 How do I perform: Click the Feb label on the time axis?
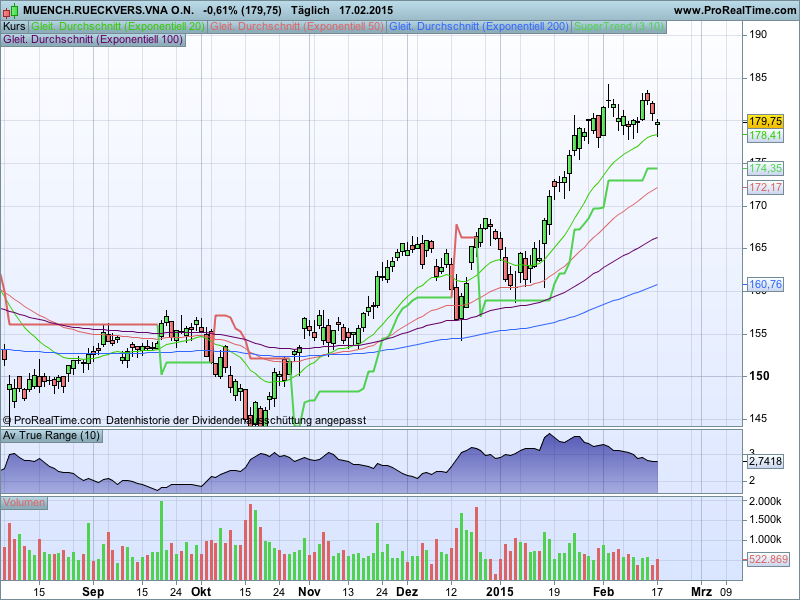(603, 592)
